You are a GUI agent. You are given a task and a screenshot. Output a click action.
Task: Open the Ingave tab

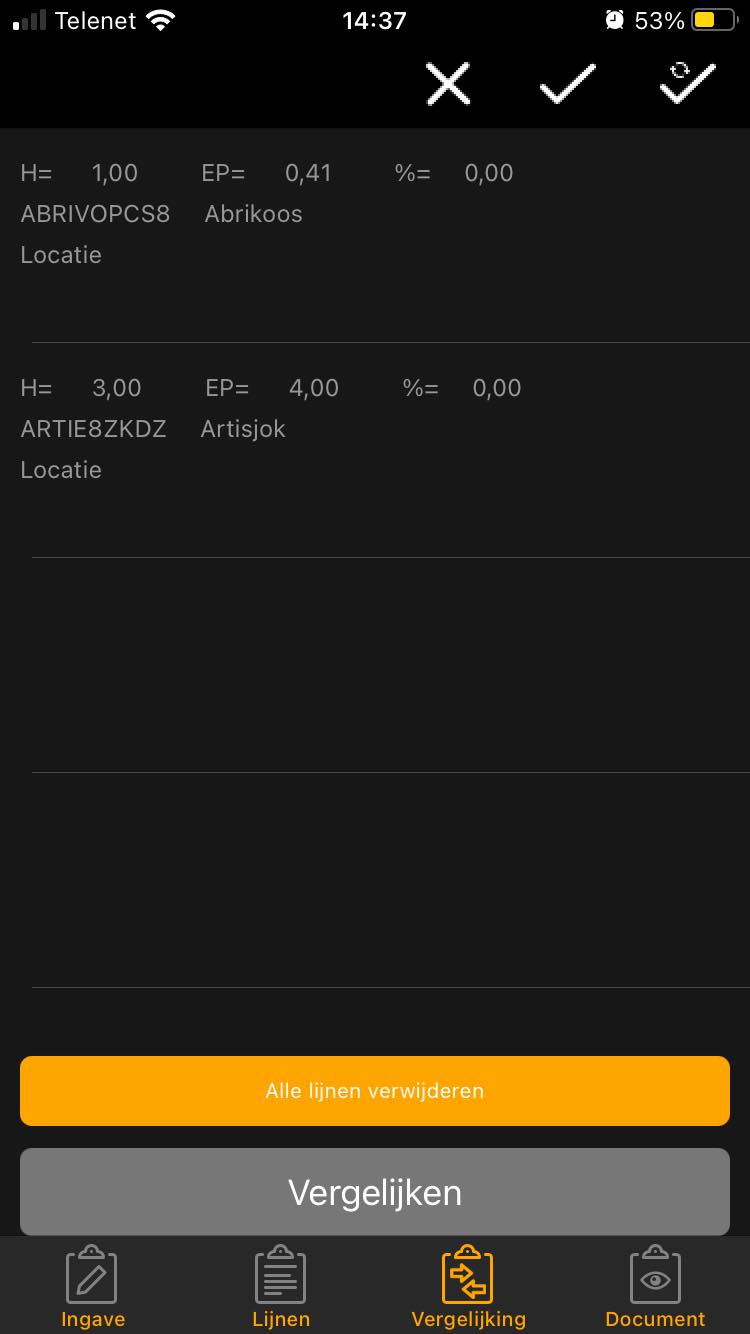click(93, 1287)
